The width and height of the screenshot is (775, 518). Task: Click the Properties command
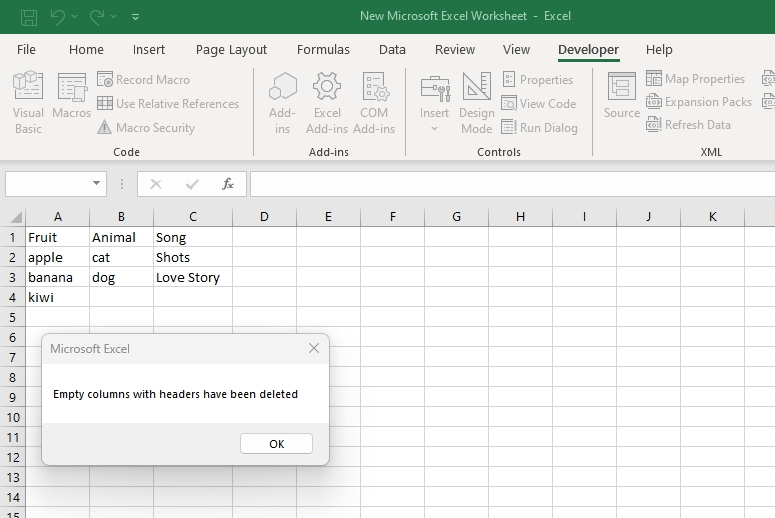click(538, 80)
